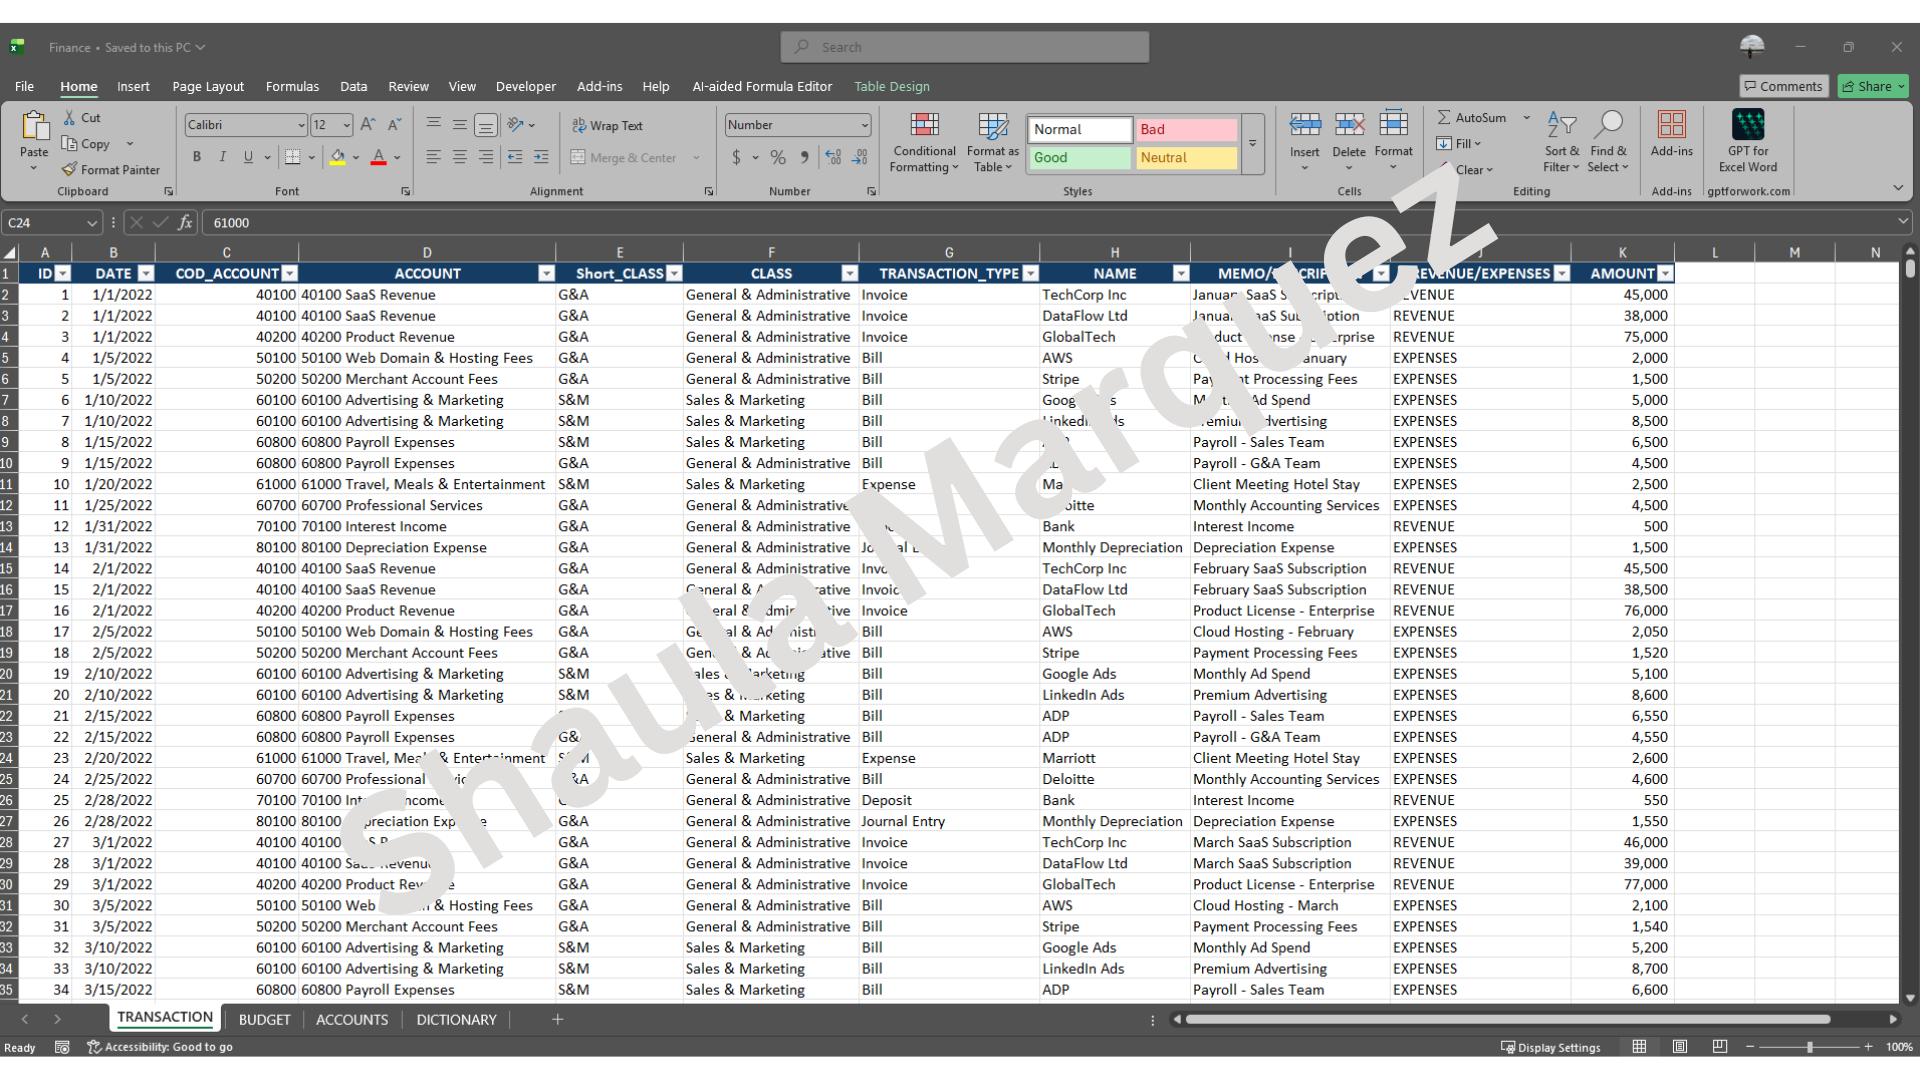
Task: Click the percent style icon
Action: [778, 157]
